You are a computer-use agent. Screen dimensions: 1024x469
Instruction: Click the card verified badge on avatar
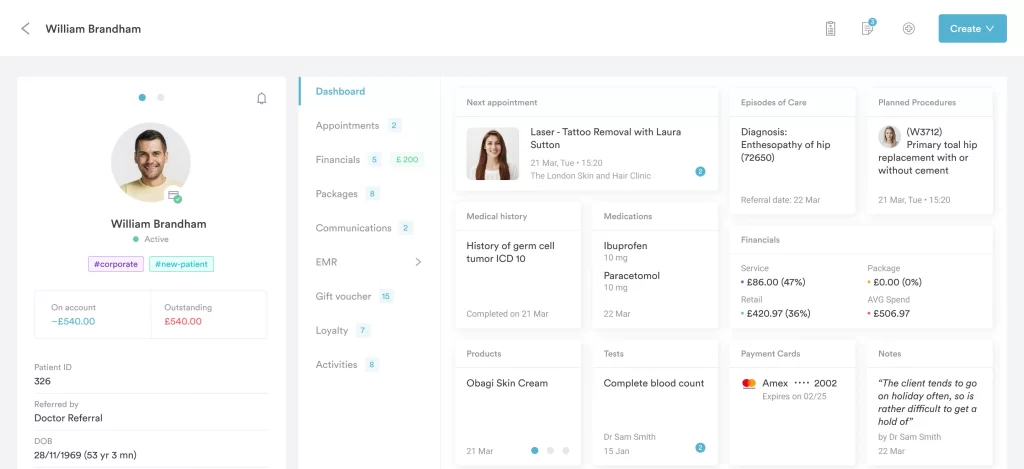pos(175,197)
